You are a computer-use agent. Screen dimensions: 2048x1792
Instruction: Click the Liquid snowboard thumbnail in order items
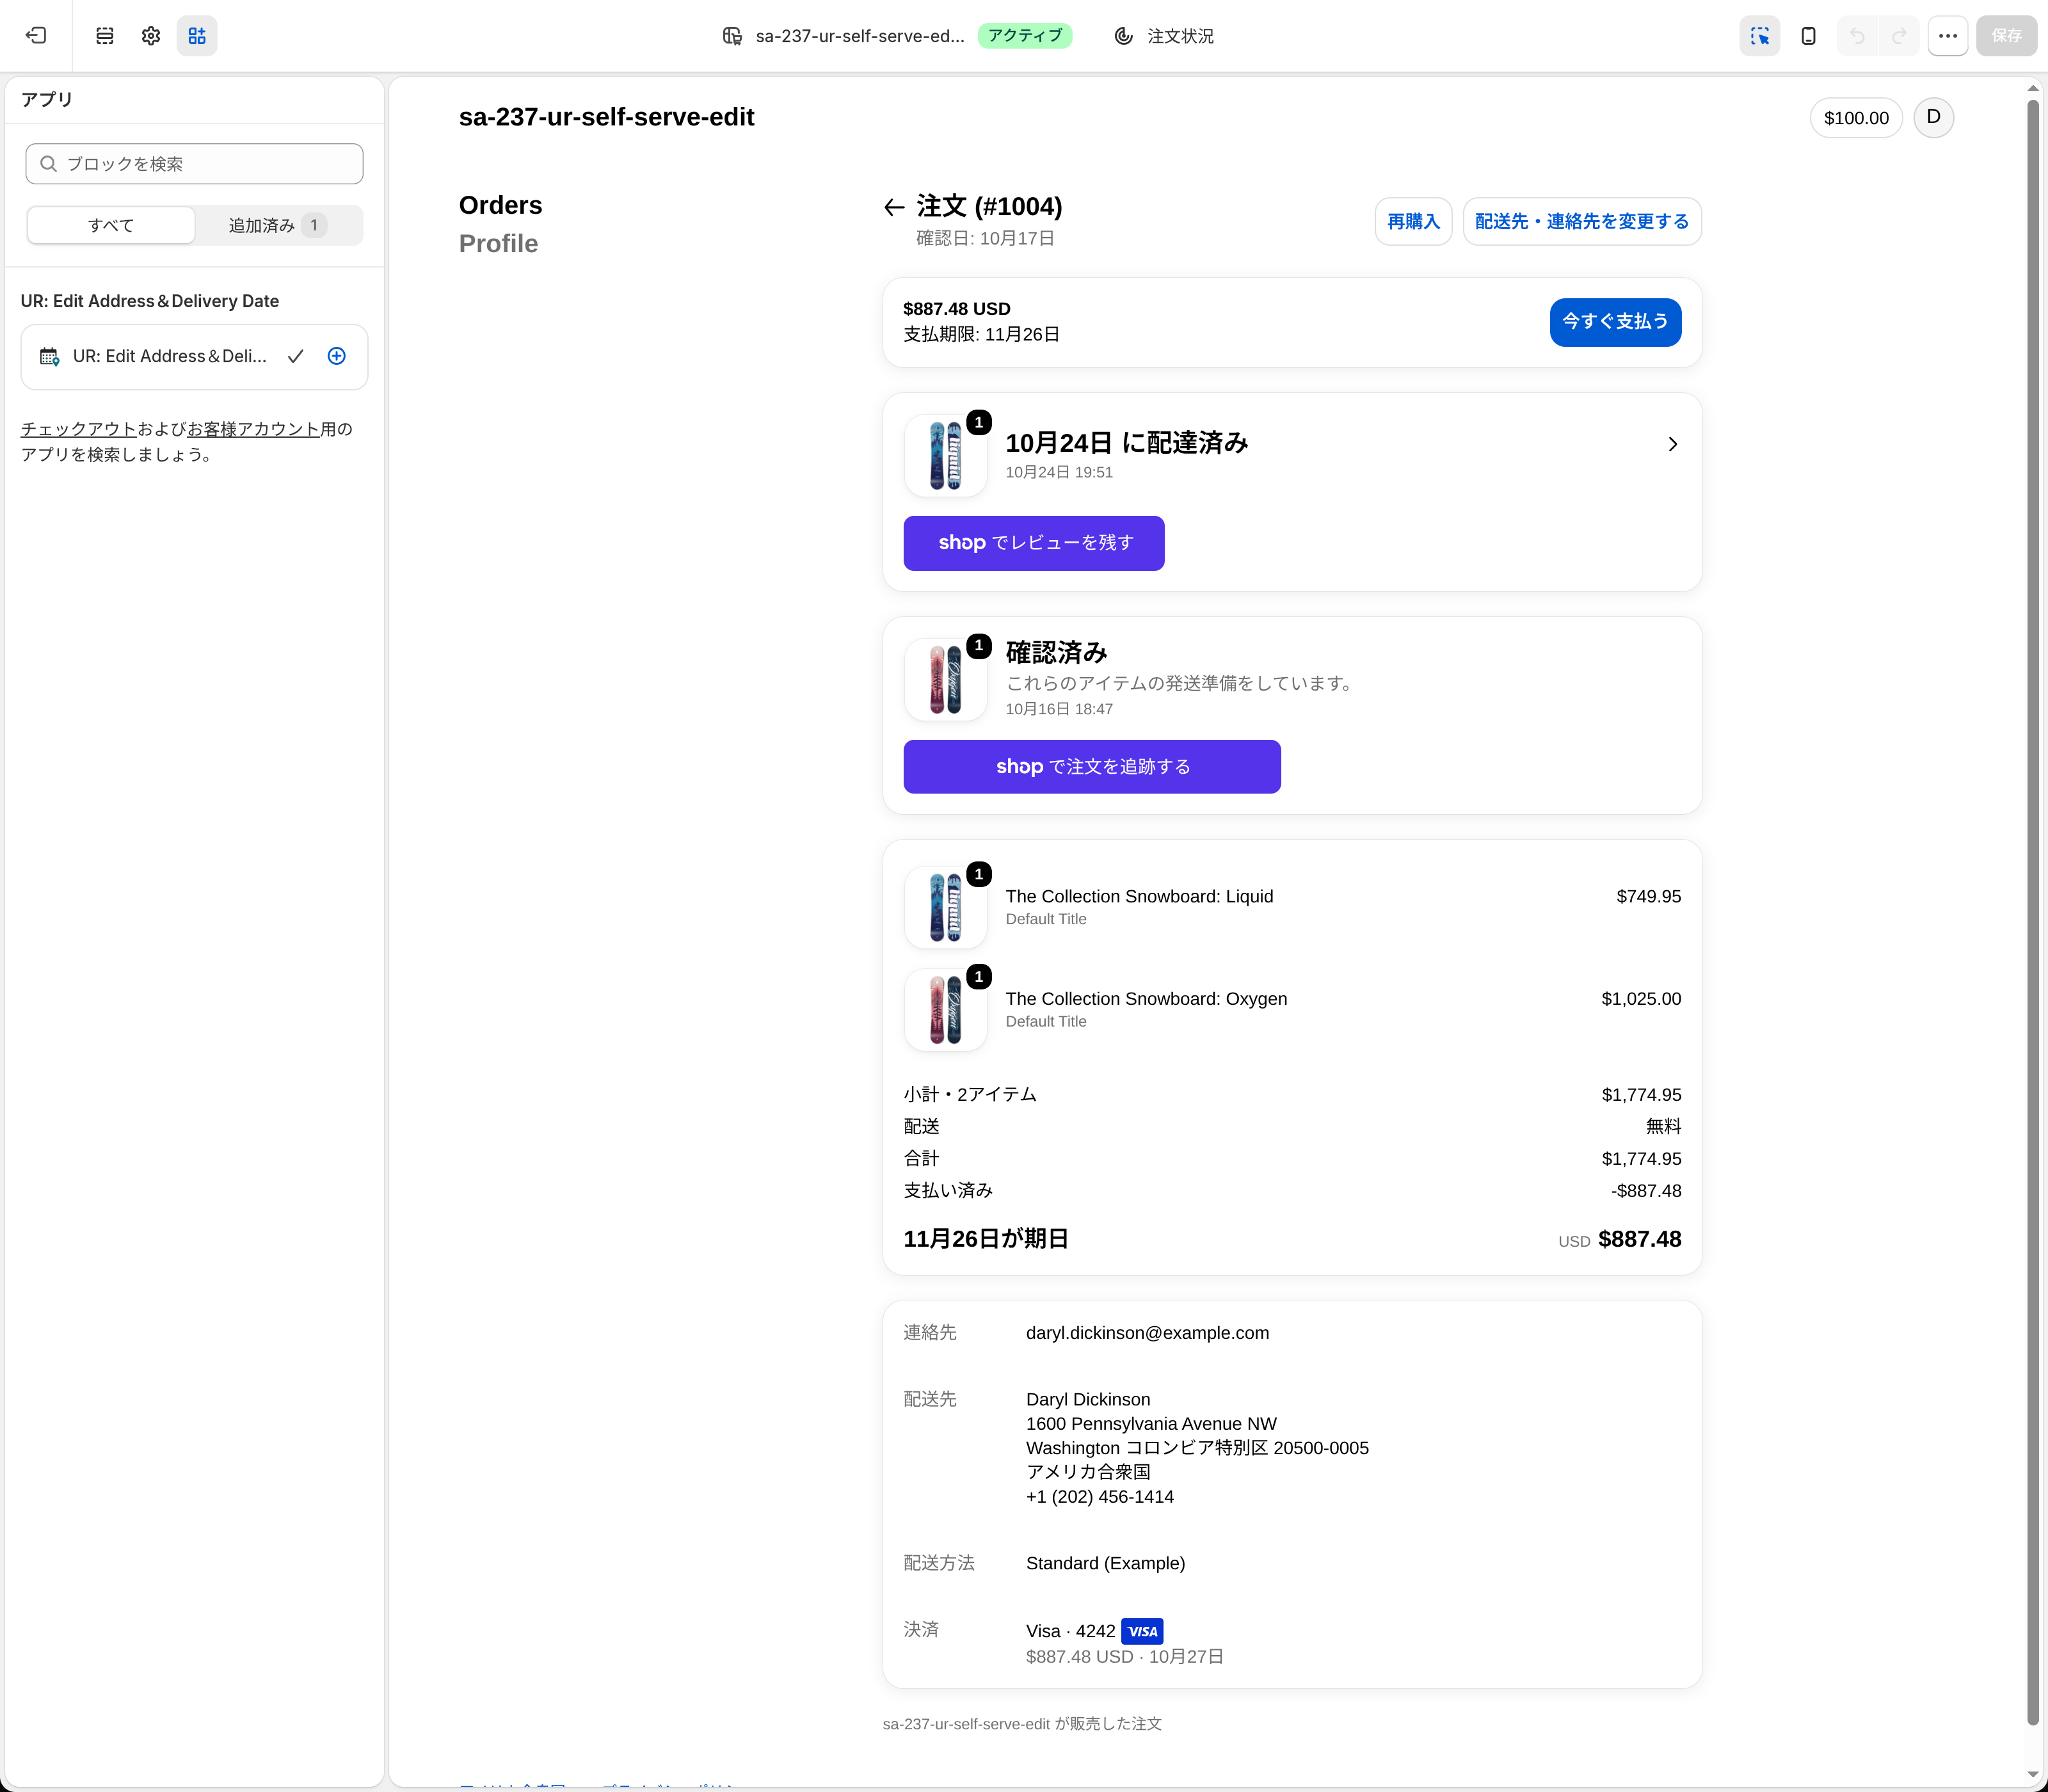945,907
